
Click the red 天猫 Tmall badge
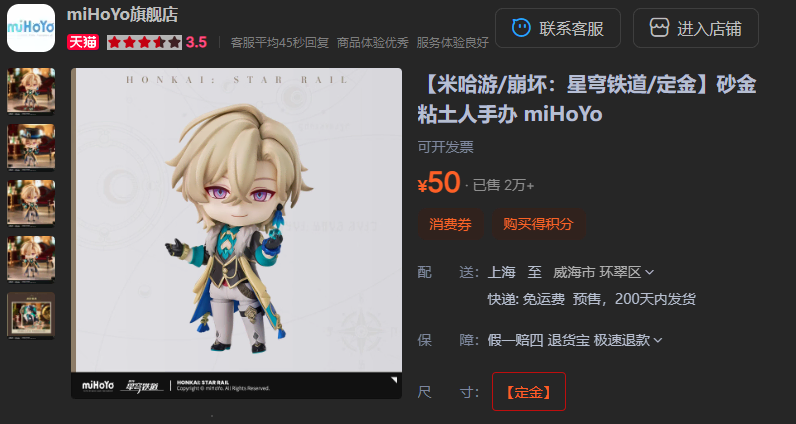pyautogui.click(x=83, y=42)
